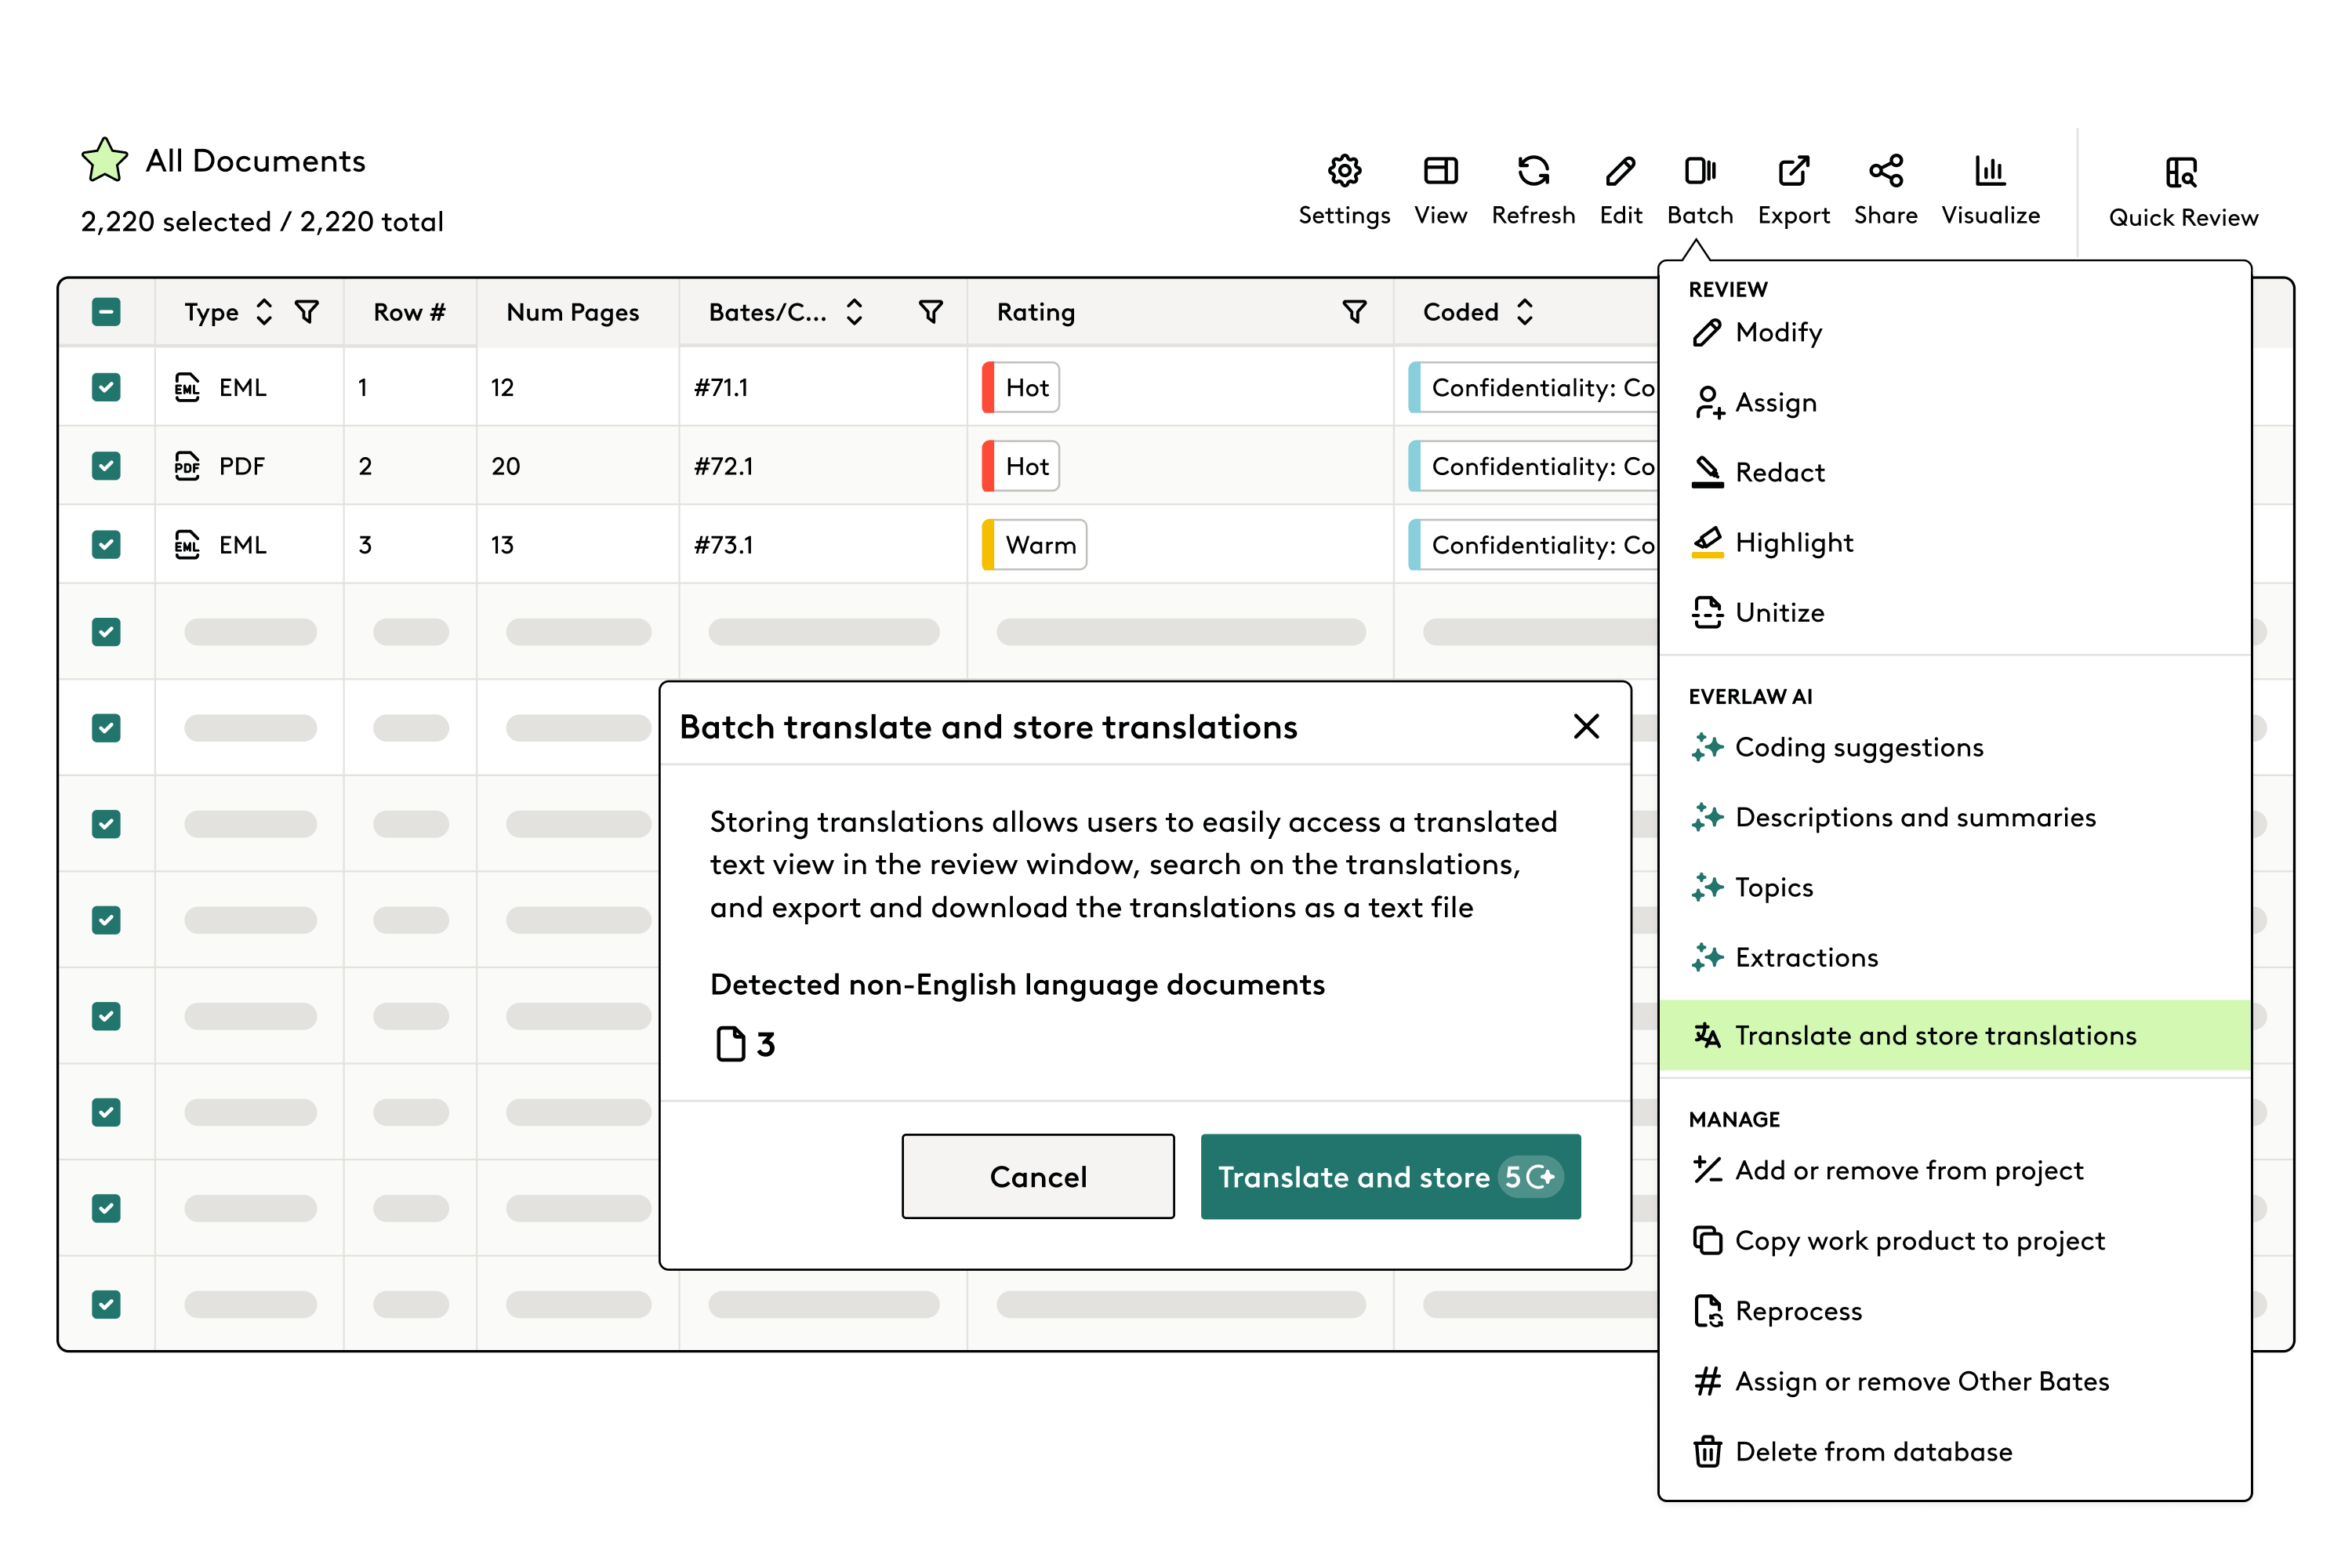This screenshot has height=1568, width=2352.
Task: Choose Translate and store translations
Action: click(1955, 1035)
